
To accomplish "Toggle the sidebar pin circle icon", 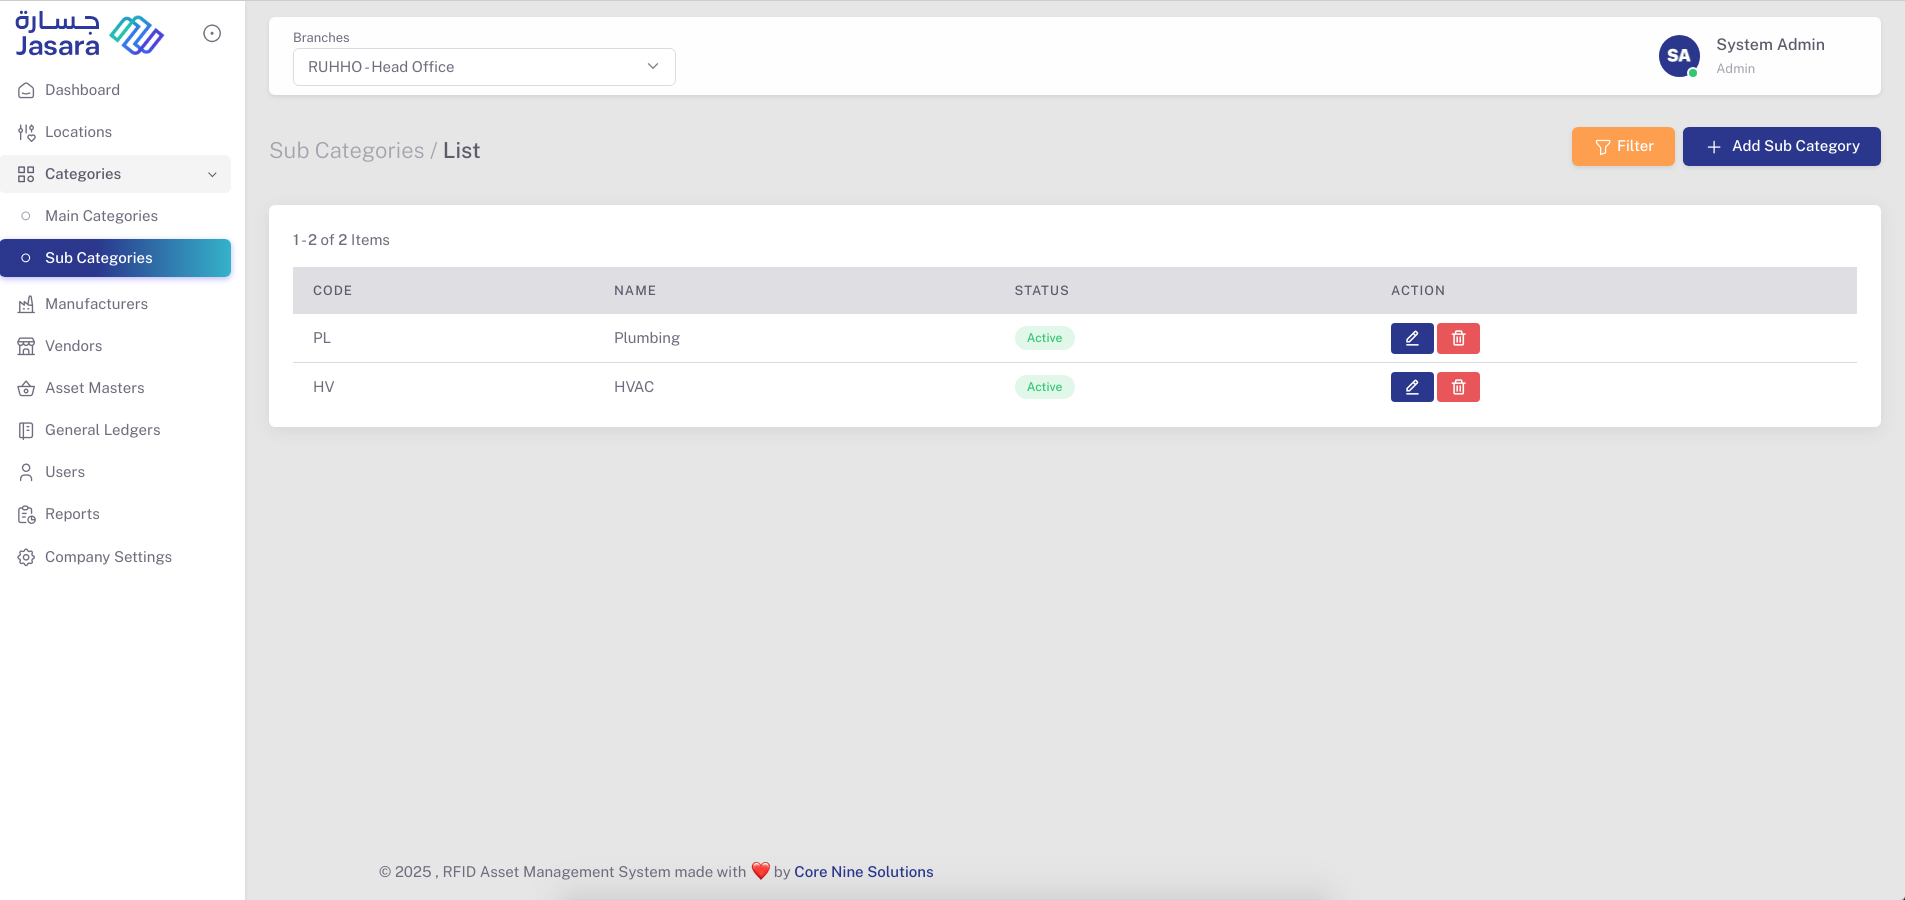I will 212,34.
